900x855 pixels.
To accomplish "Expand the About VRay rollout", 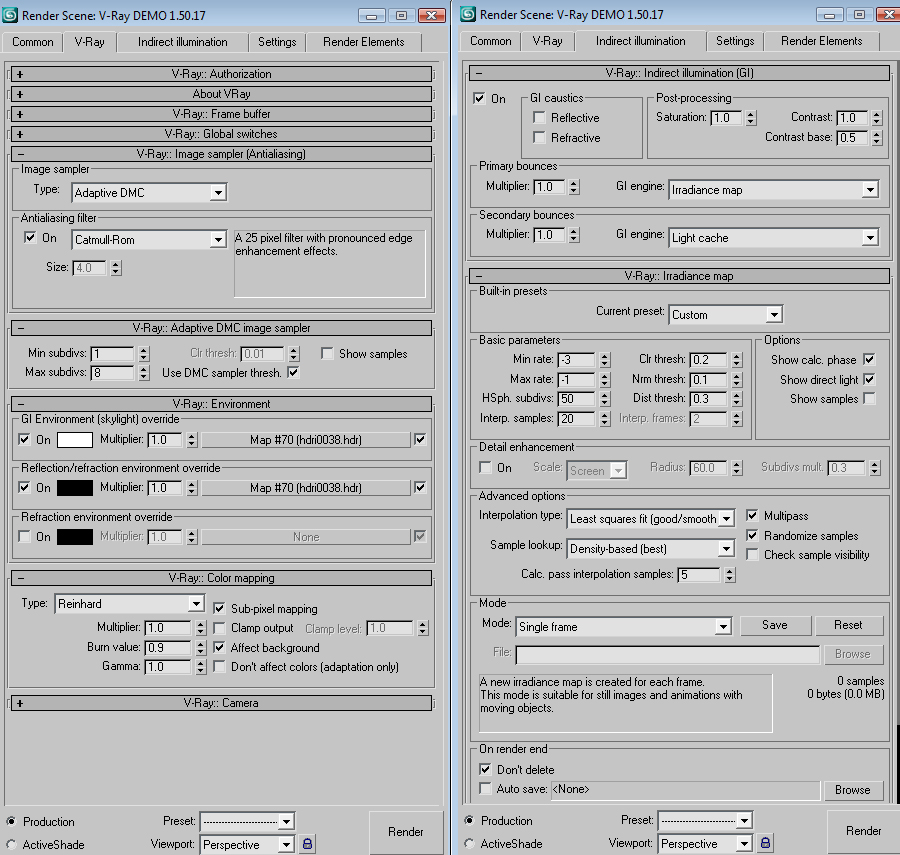I will coord(222,94).
